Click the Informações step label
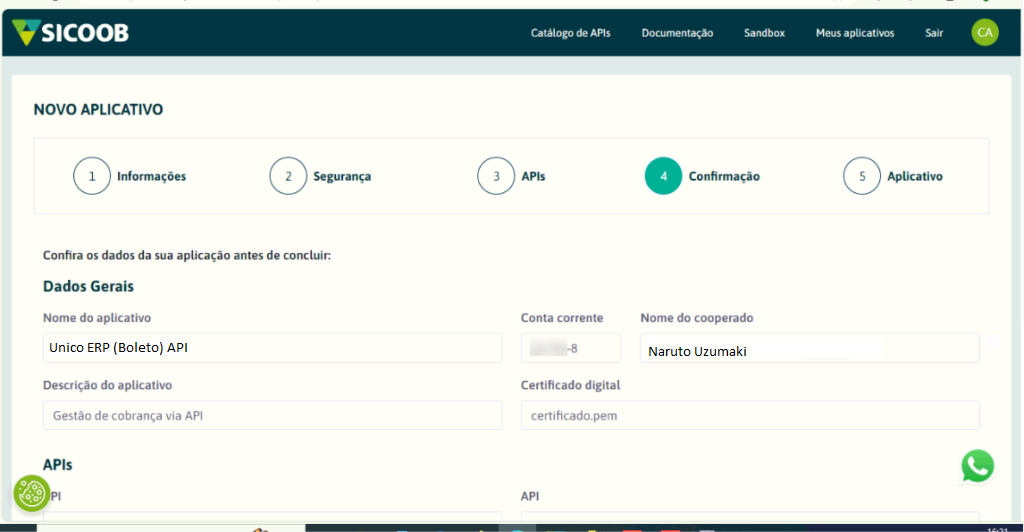The height and width of the screenshot is (532, 1024). pos(152,176)
